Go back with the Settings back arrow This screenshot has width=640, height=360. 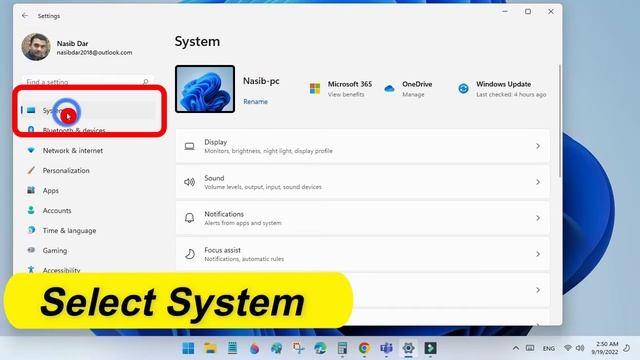25,16
